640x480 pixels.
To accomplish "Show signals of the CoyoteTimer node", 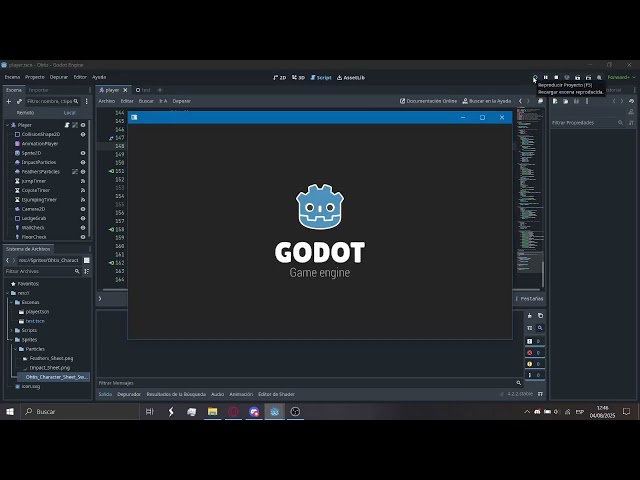I will tap(83, 191).
